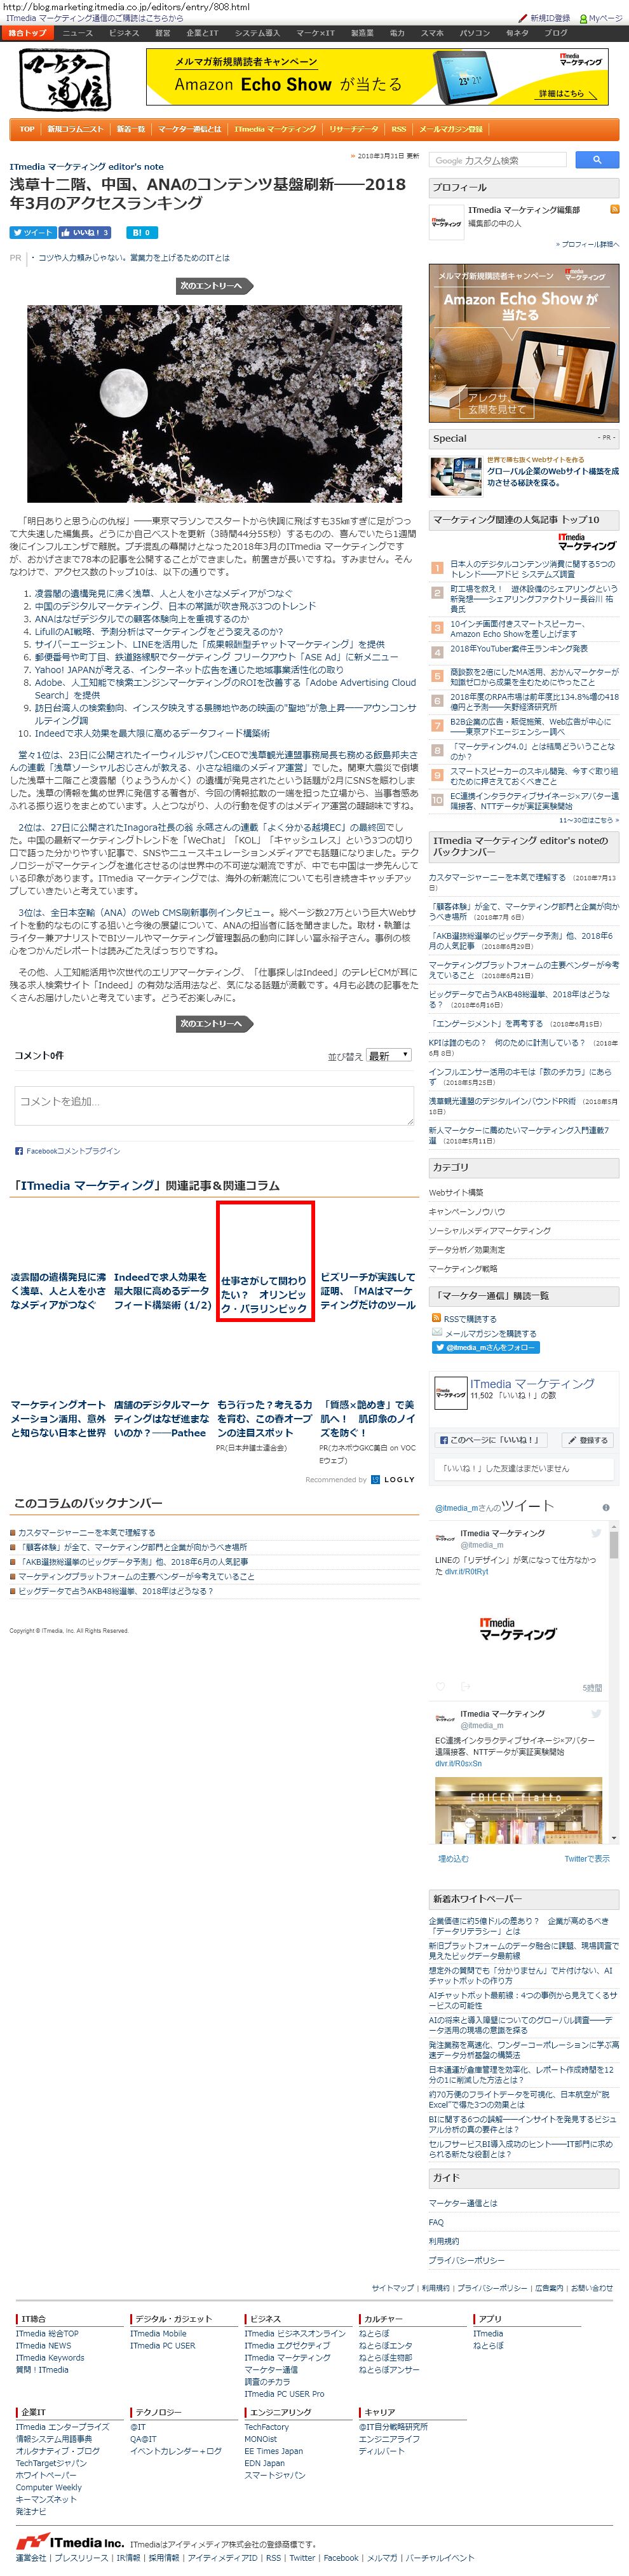Click the Twitterで表示 link under the tweets
Image resolution: width=629 pixels, height=2576 pixels.
pyautogui.click(x=586, y=1858)
